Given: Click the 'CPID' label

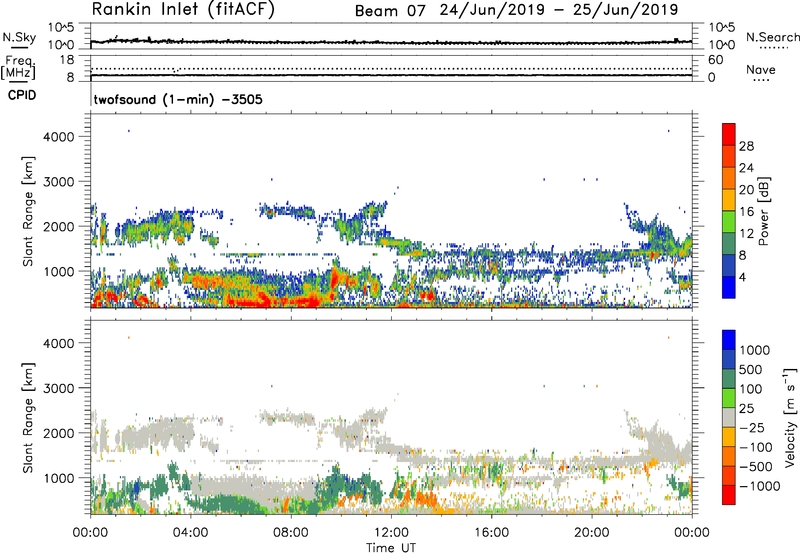Looking at the screenshot, I should [22, 95].
